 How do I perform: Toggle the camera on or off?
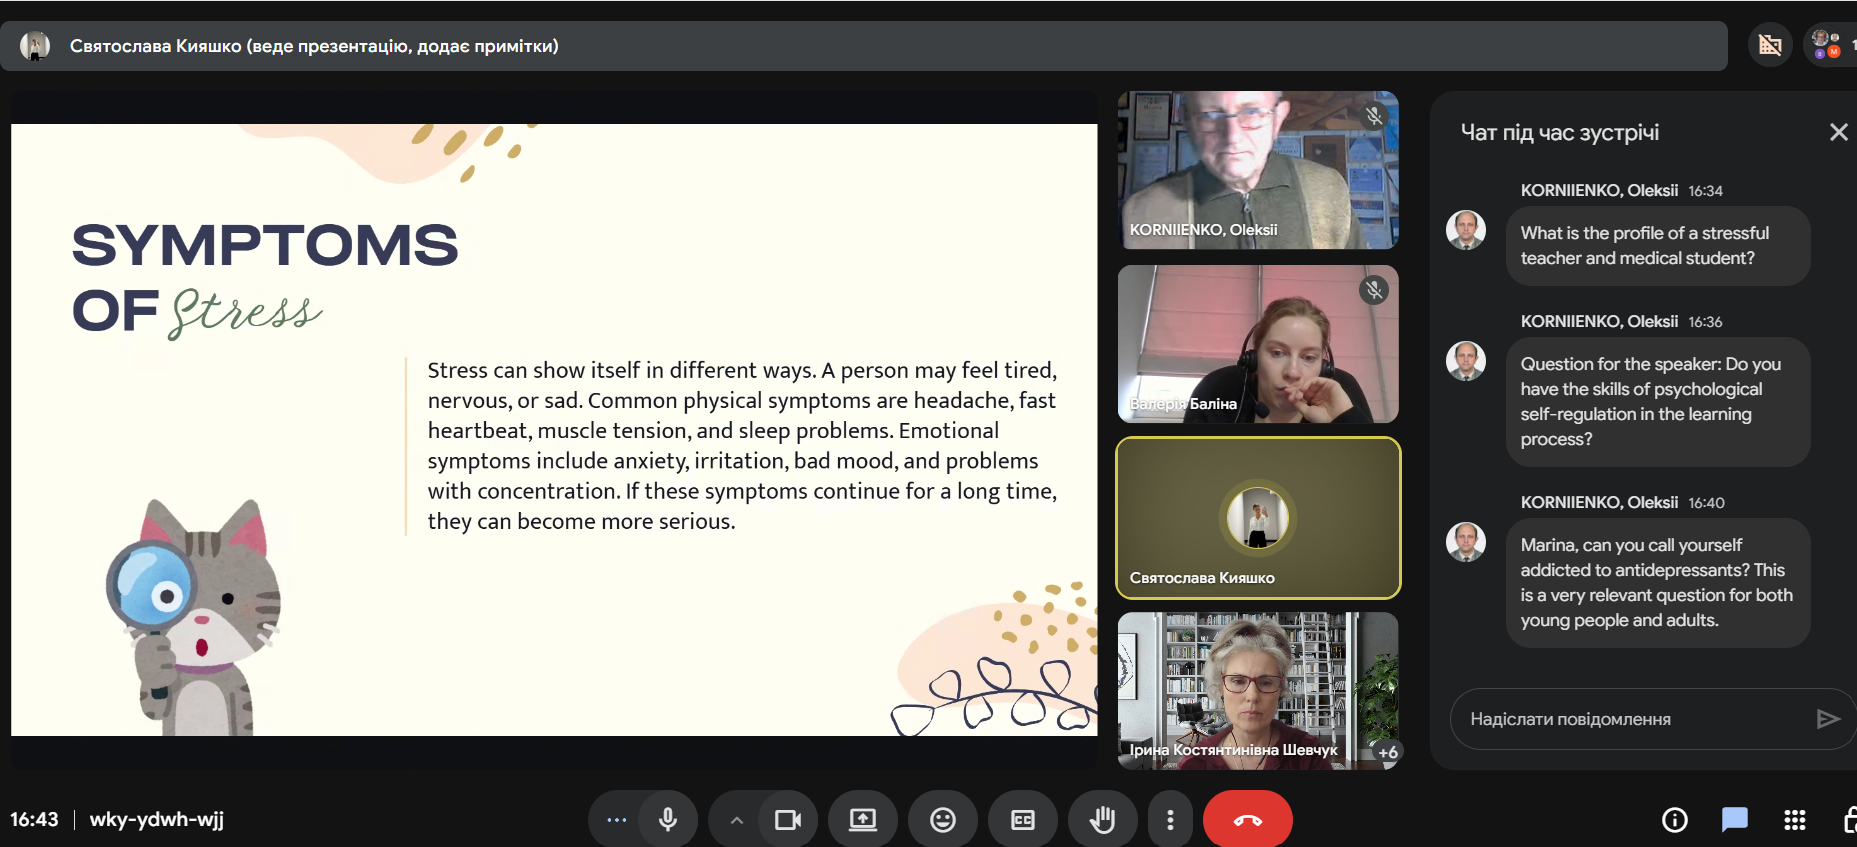(x=788, y=820)
